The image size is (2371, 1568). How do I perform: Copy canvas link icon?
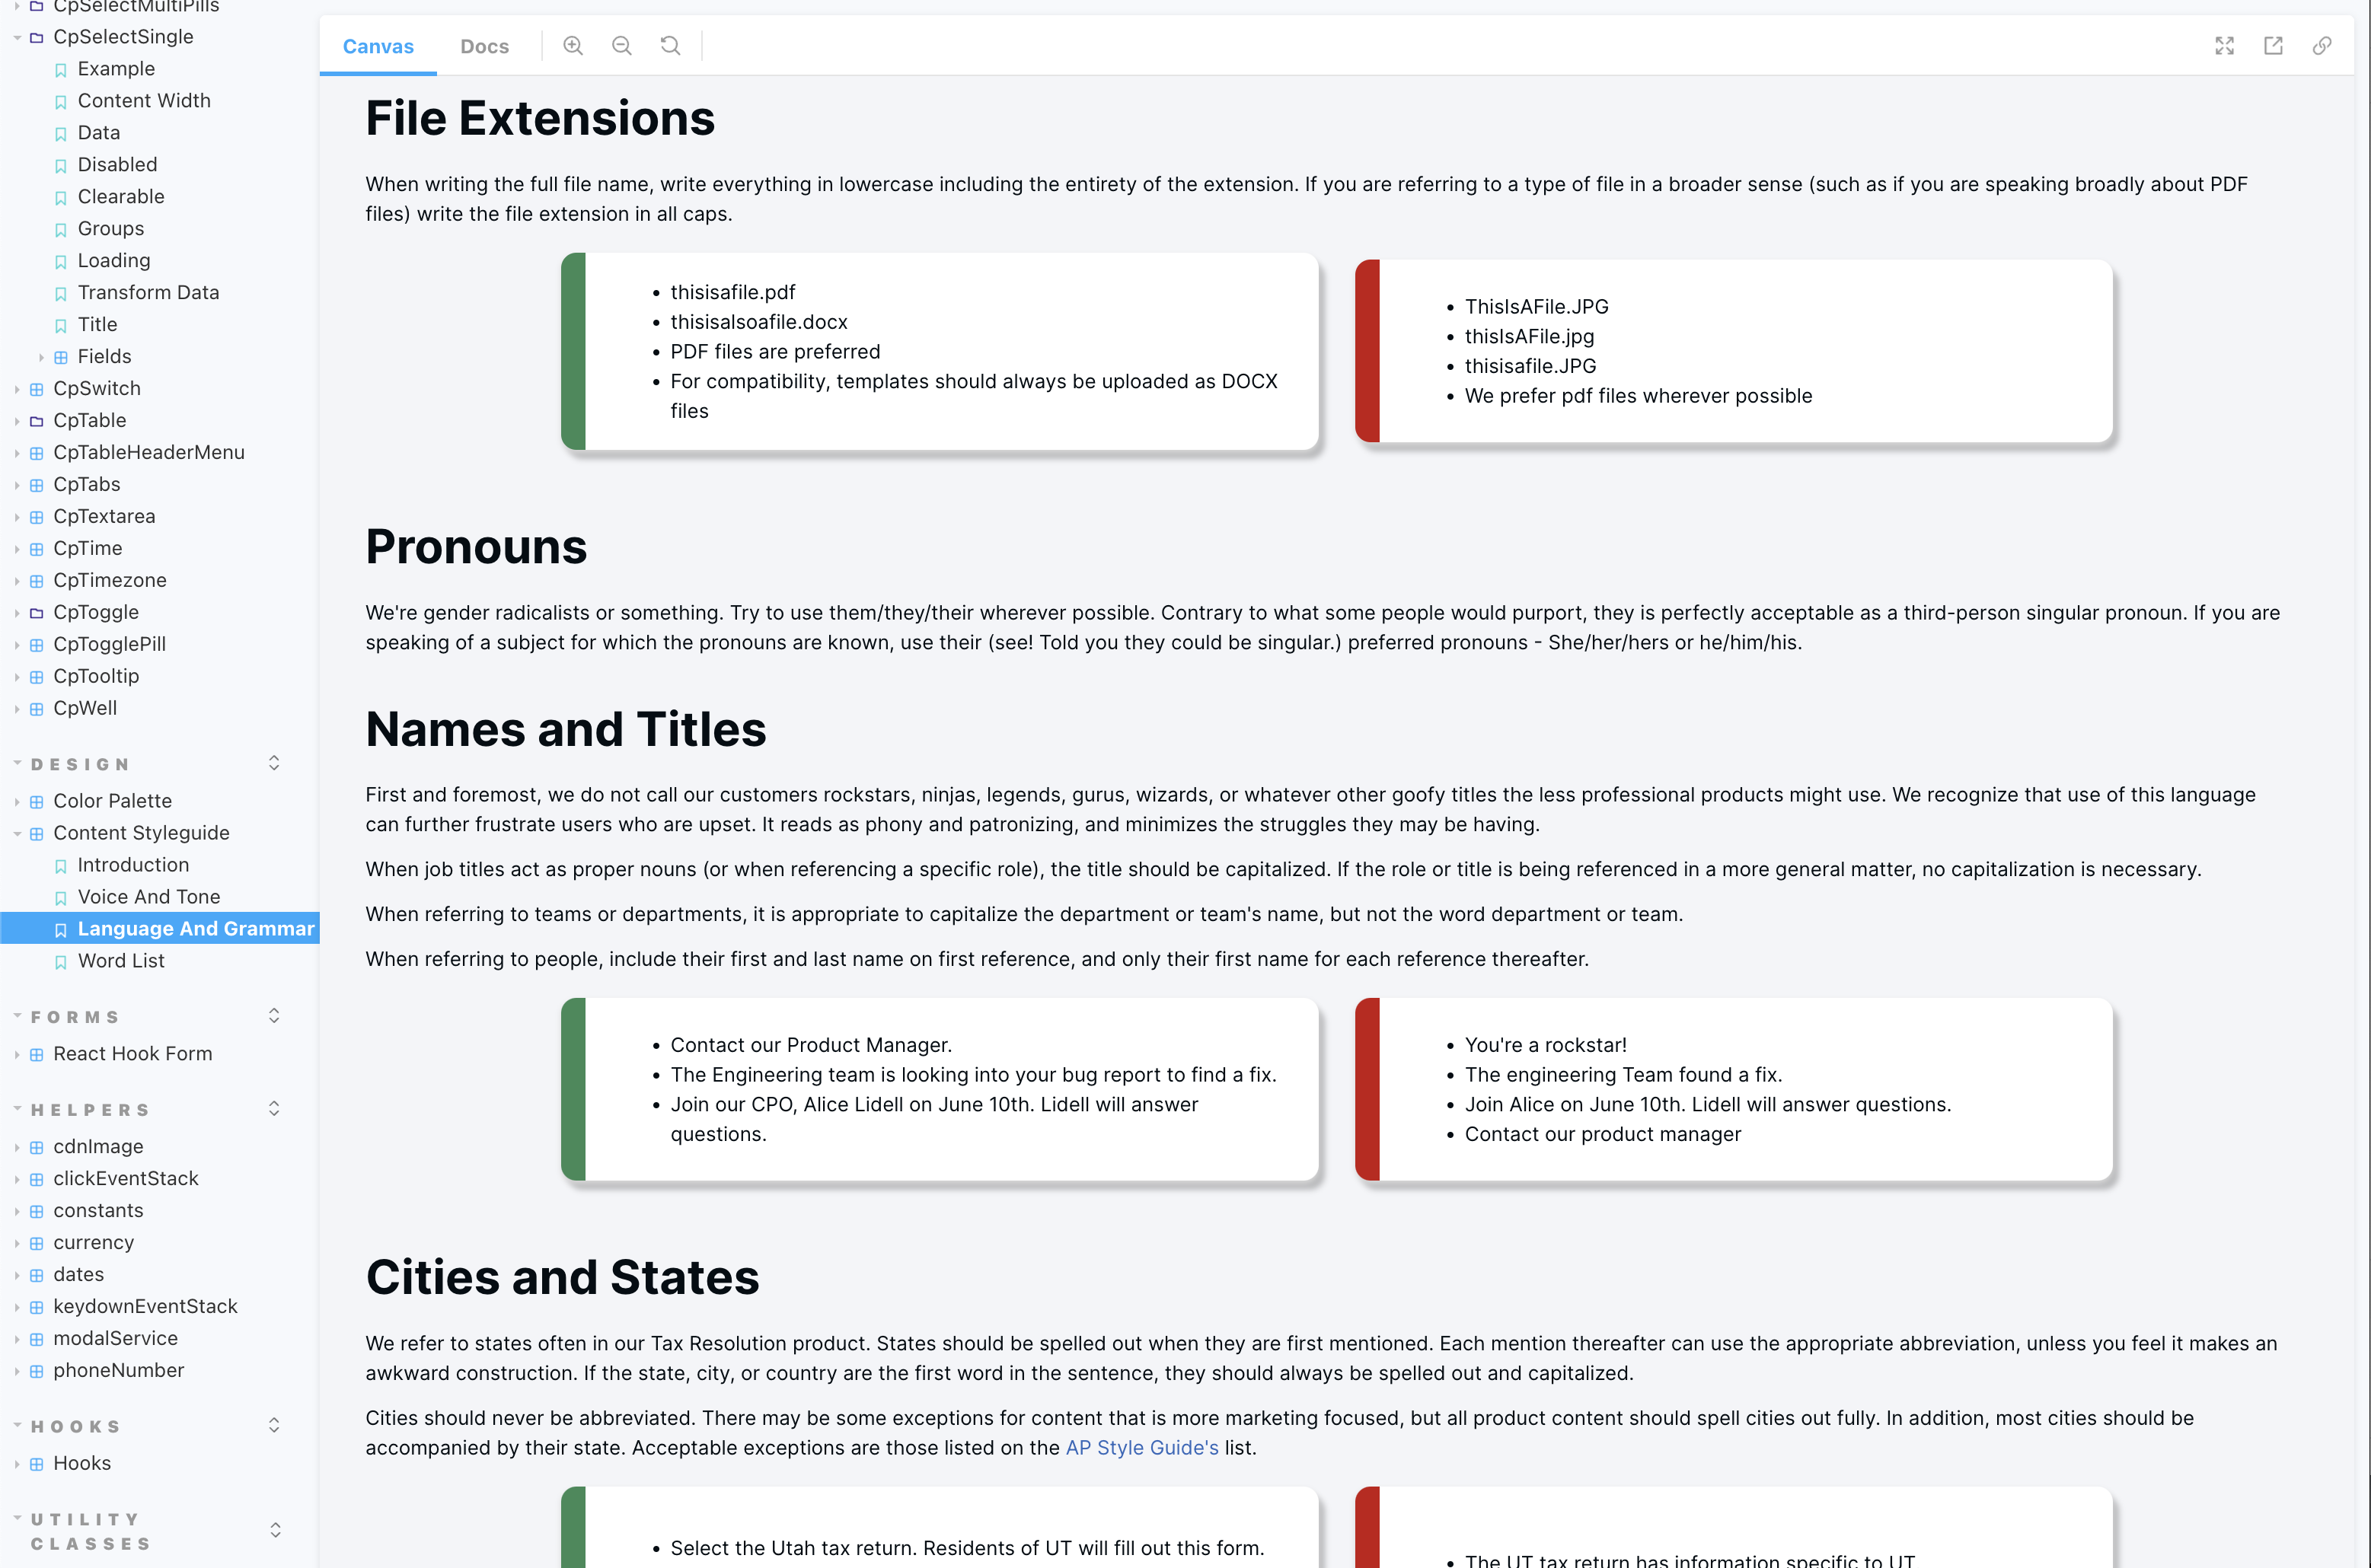[x=2322, y=46]
